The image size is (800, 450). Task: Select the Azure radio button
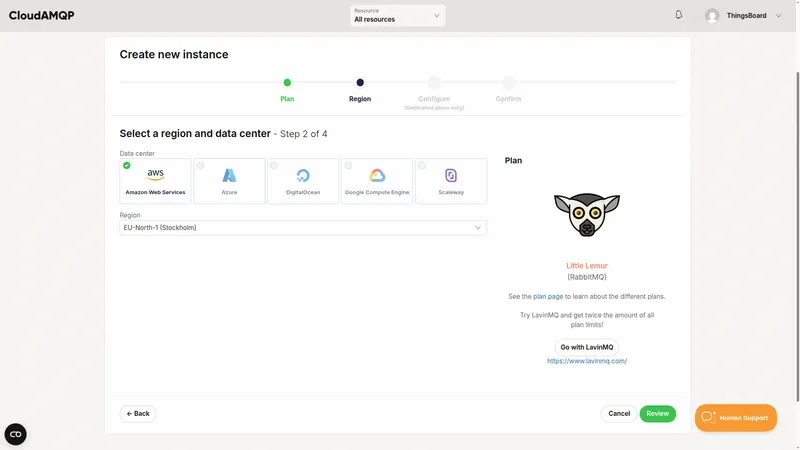click(201, 165)
